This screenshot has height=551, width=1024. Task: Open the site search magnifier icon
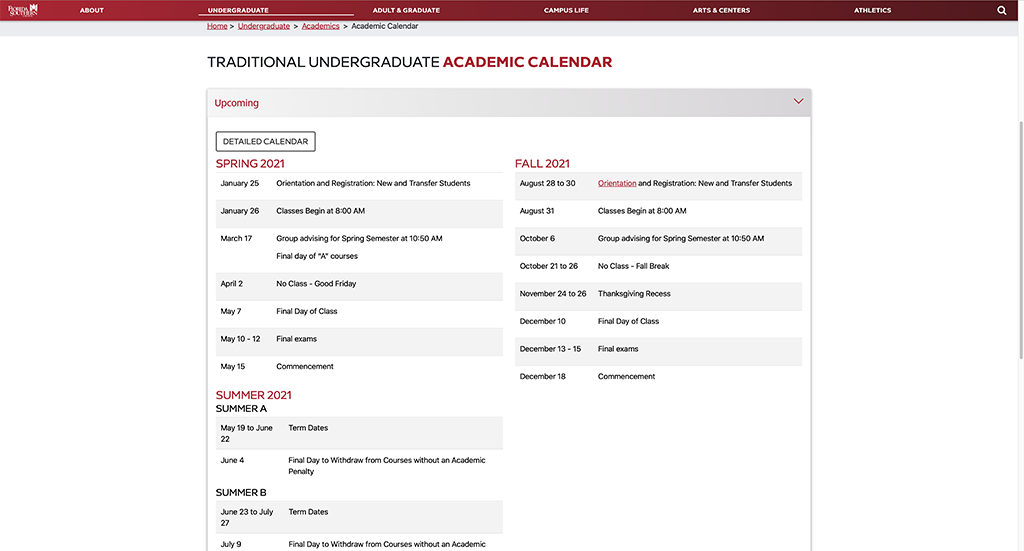[x=1001, y=10]
